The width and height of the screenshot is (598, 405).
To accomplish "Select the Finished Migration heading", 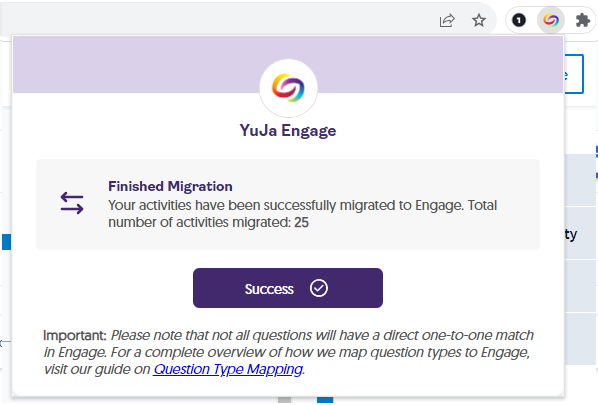I will [170, 186].
